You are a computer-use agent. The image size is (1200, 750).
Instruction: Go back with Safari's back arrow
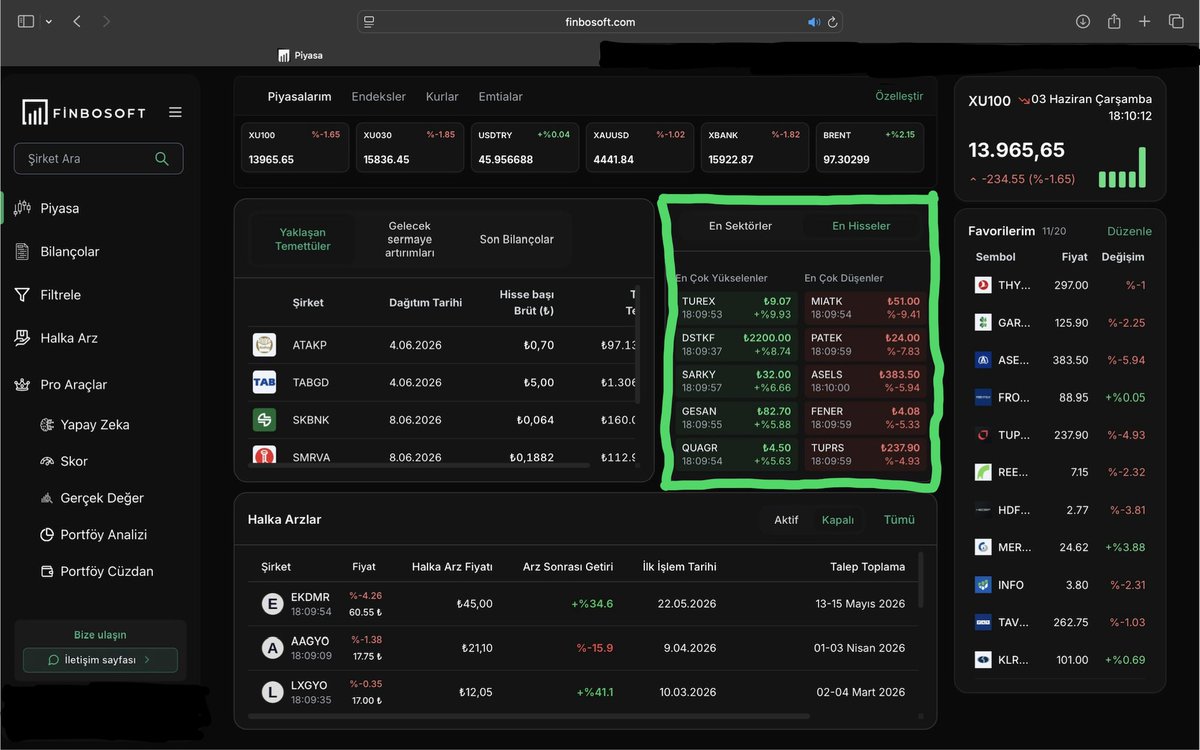click(77, 21)
